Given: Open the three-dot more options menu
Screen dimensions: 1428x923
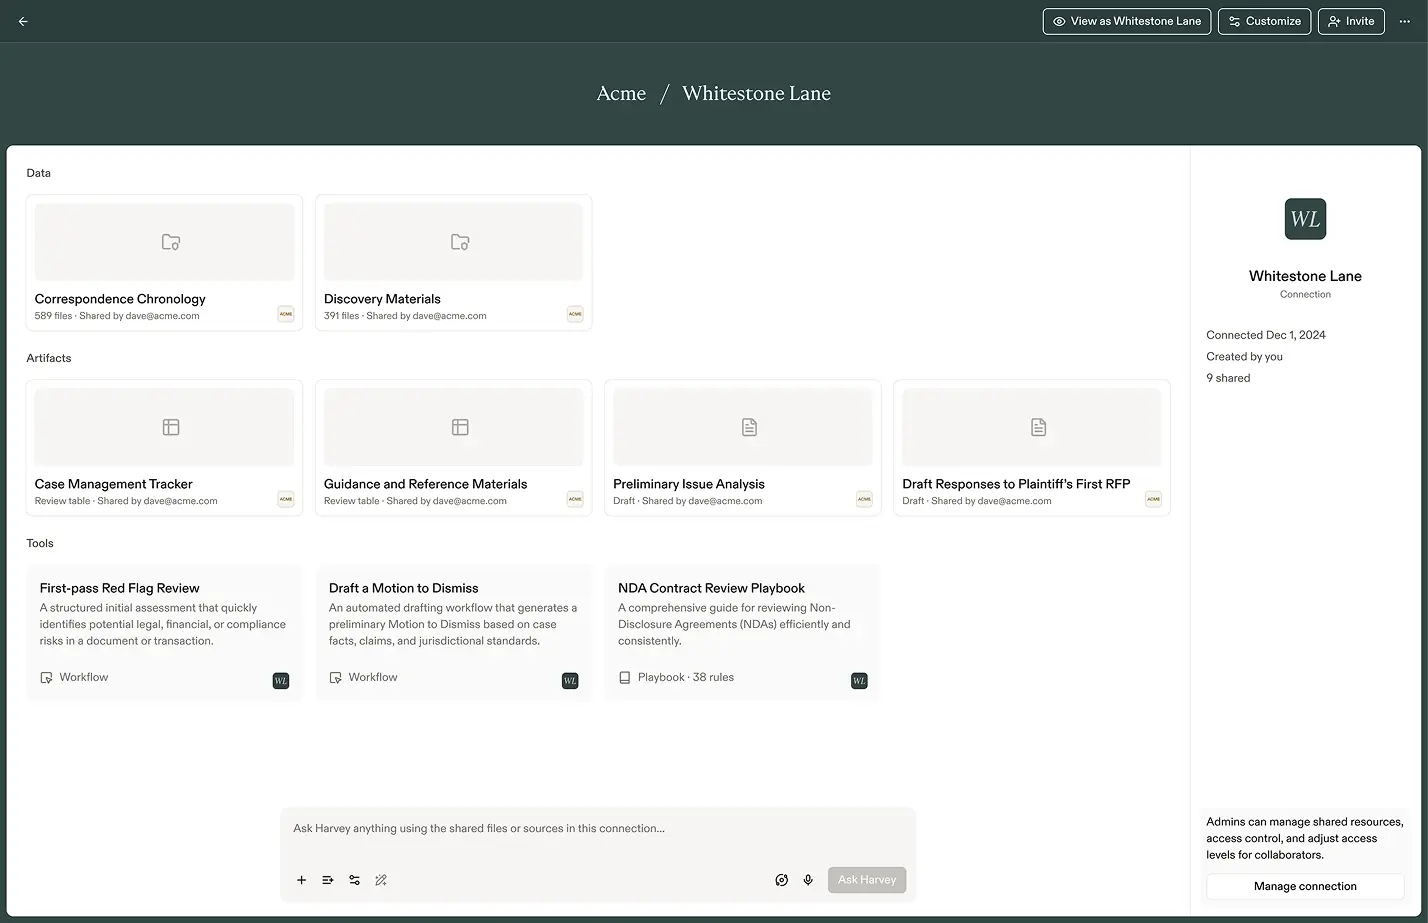Looking at the screenshot, I should tap(1404, 21).
